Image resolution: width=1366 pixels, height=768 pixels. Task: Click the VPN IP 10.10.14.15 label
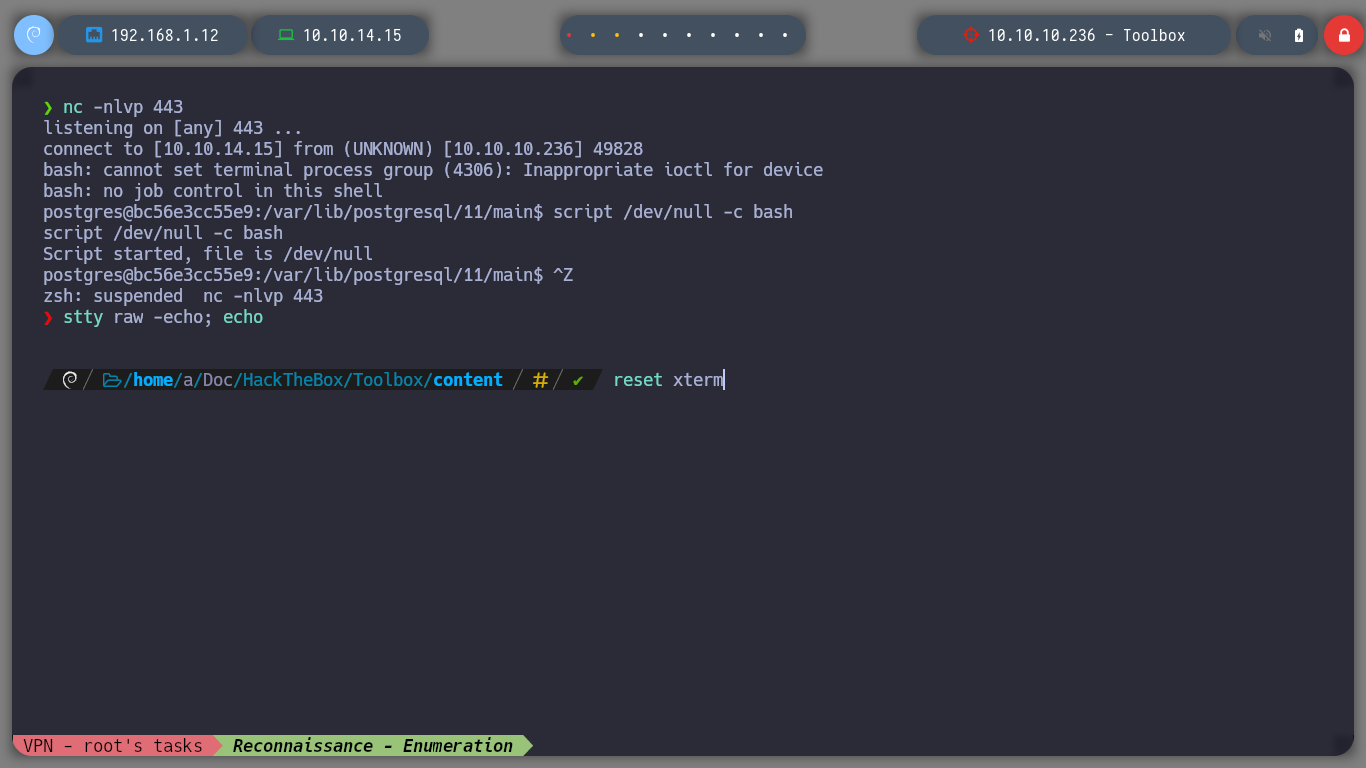(352, 35)
